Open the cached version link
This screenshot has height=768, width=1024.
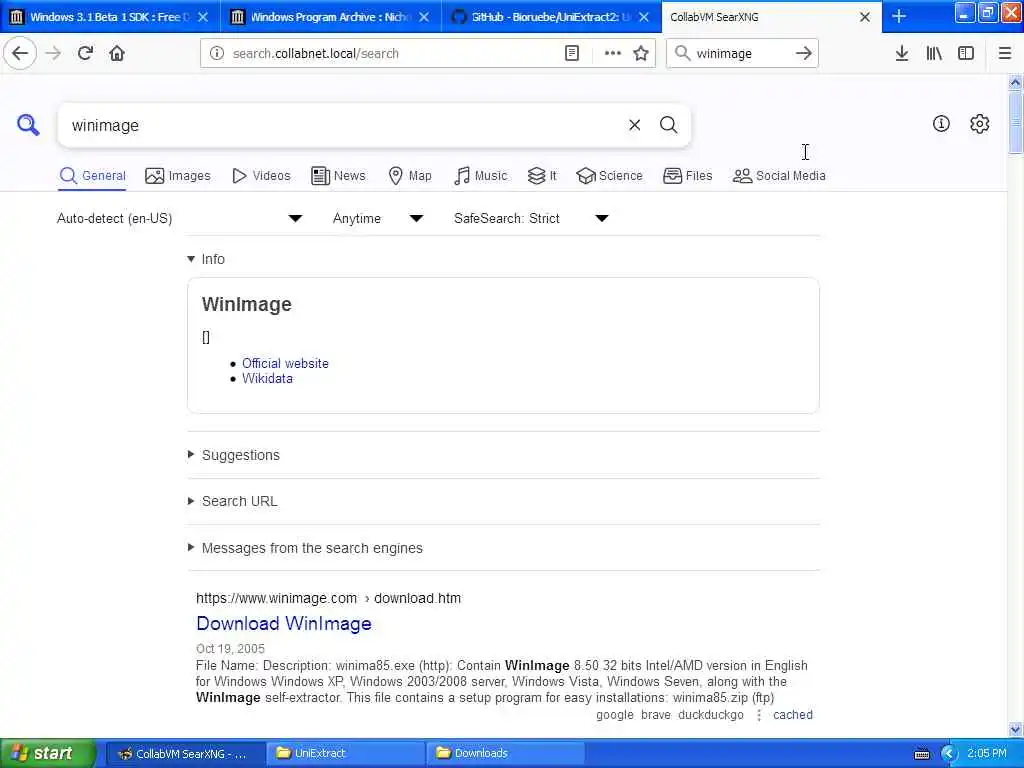[x=793, y=715]
